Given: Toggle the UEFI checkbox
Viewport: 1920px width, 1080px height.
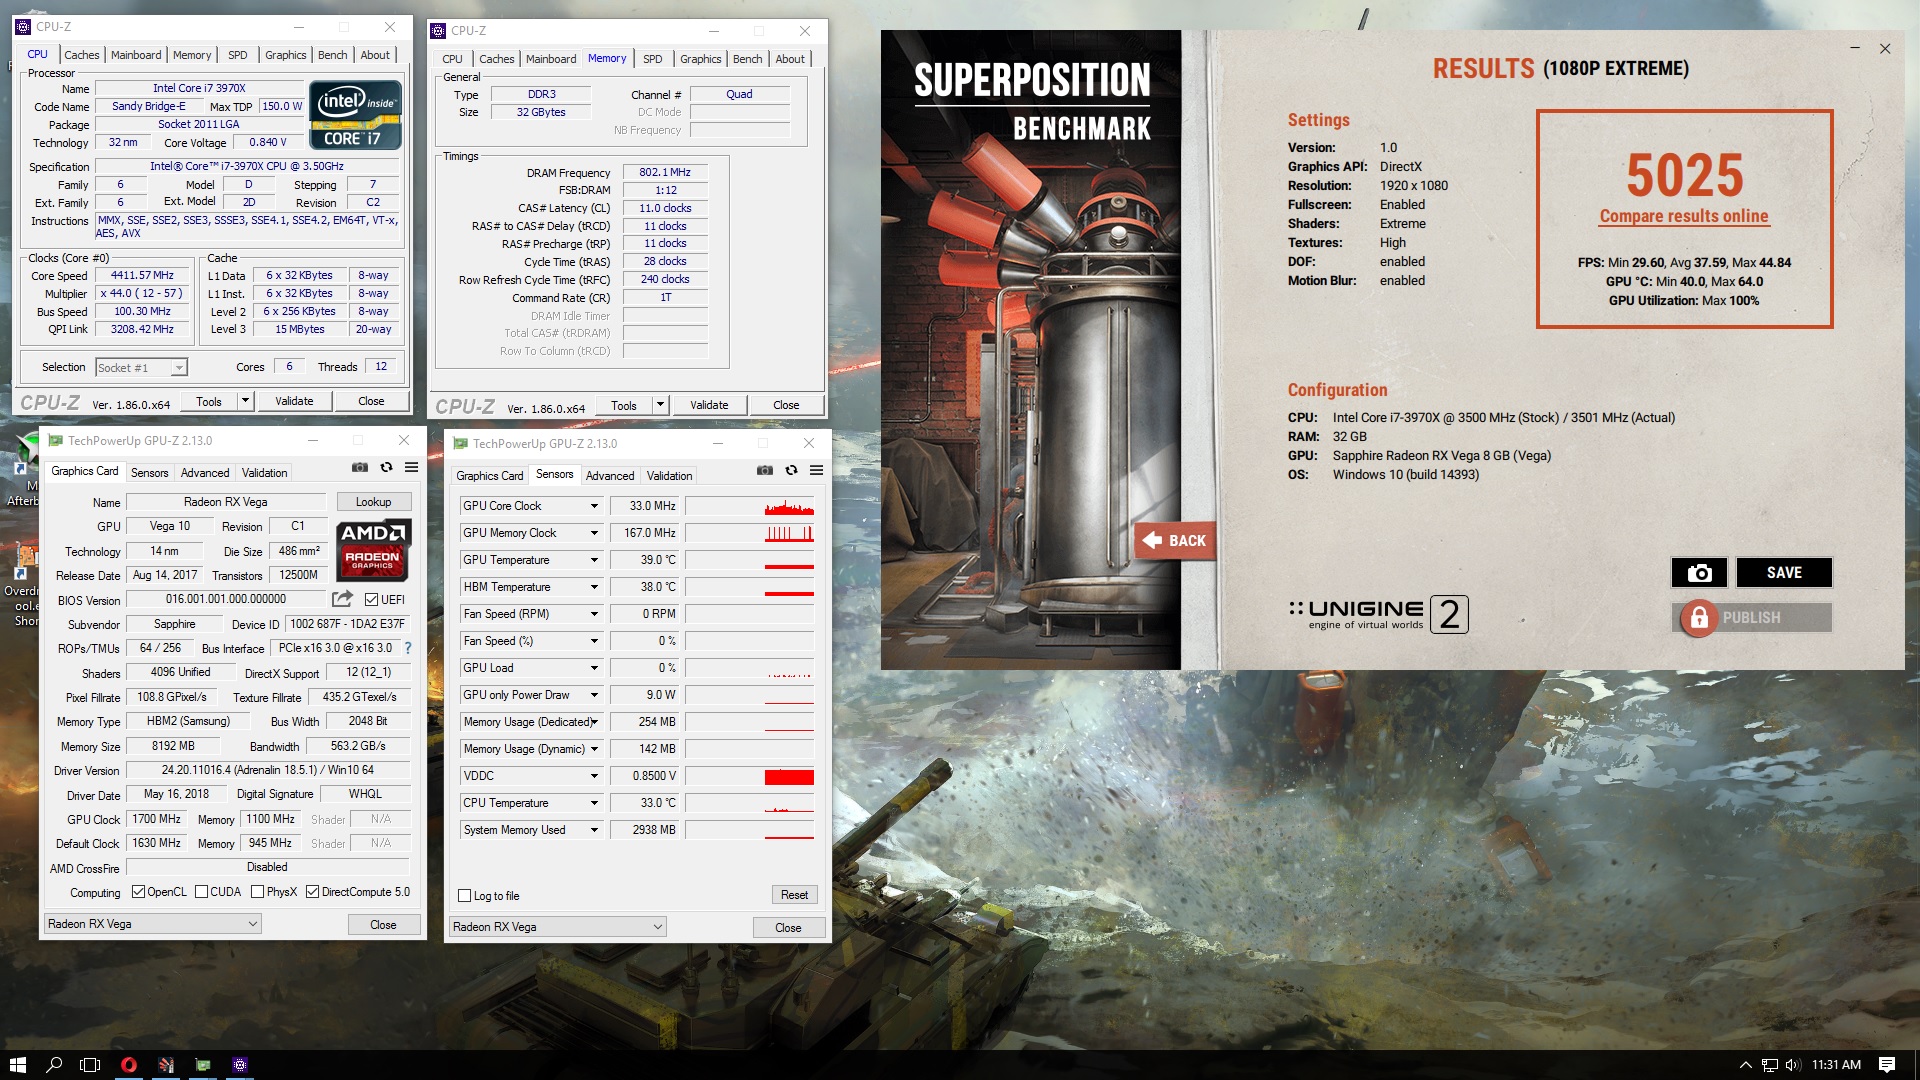Looking at the screenshot, I should point(371,600).
